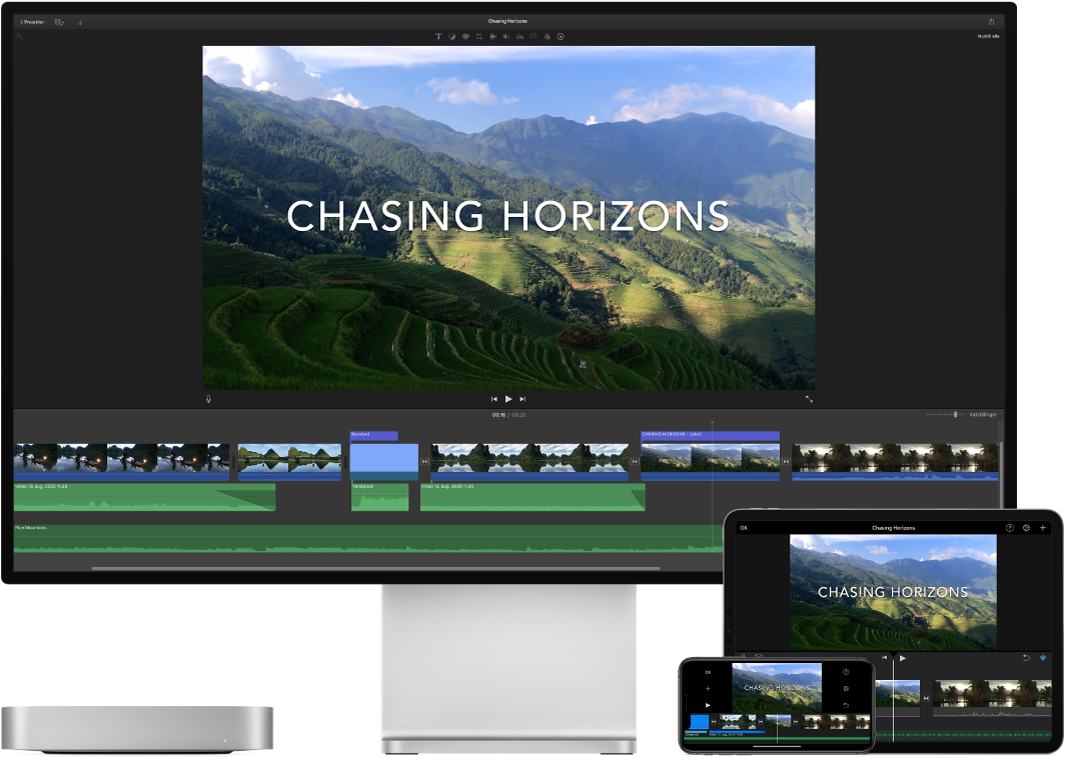Open the media import dropdown beside Projekter

click(x=60, y=21)
